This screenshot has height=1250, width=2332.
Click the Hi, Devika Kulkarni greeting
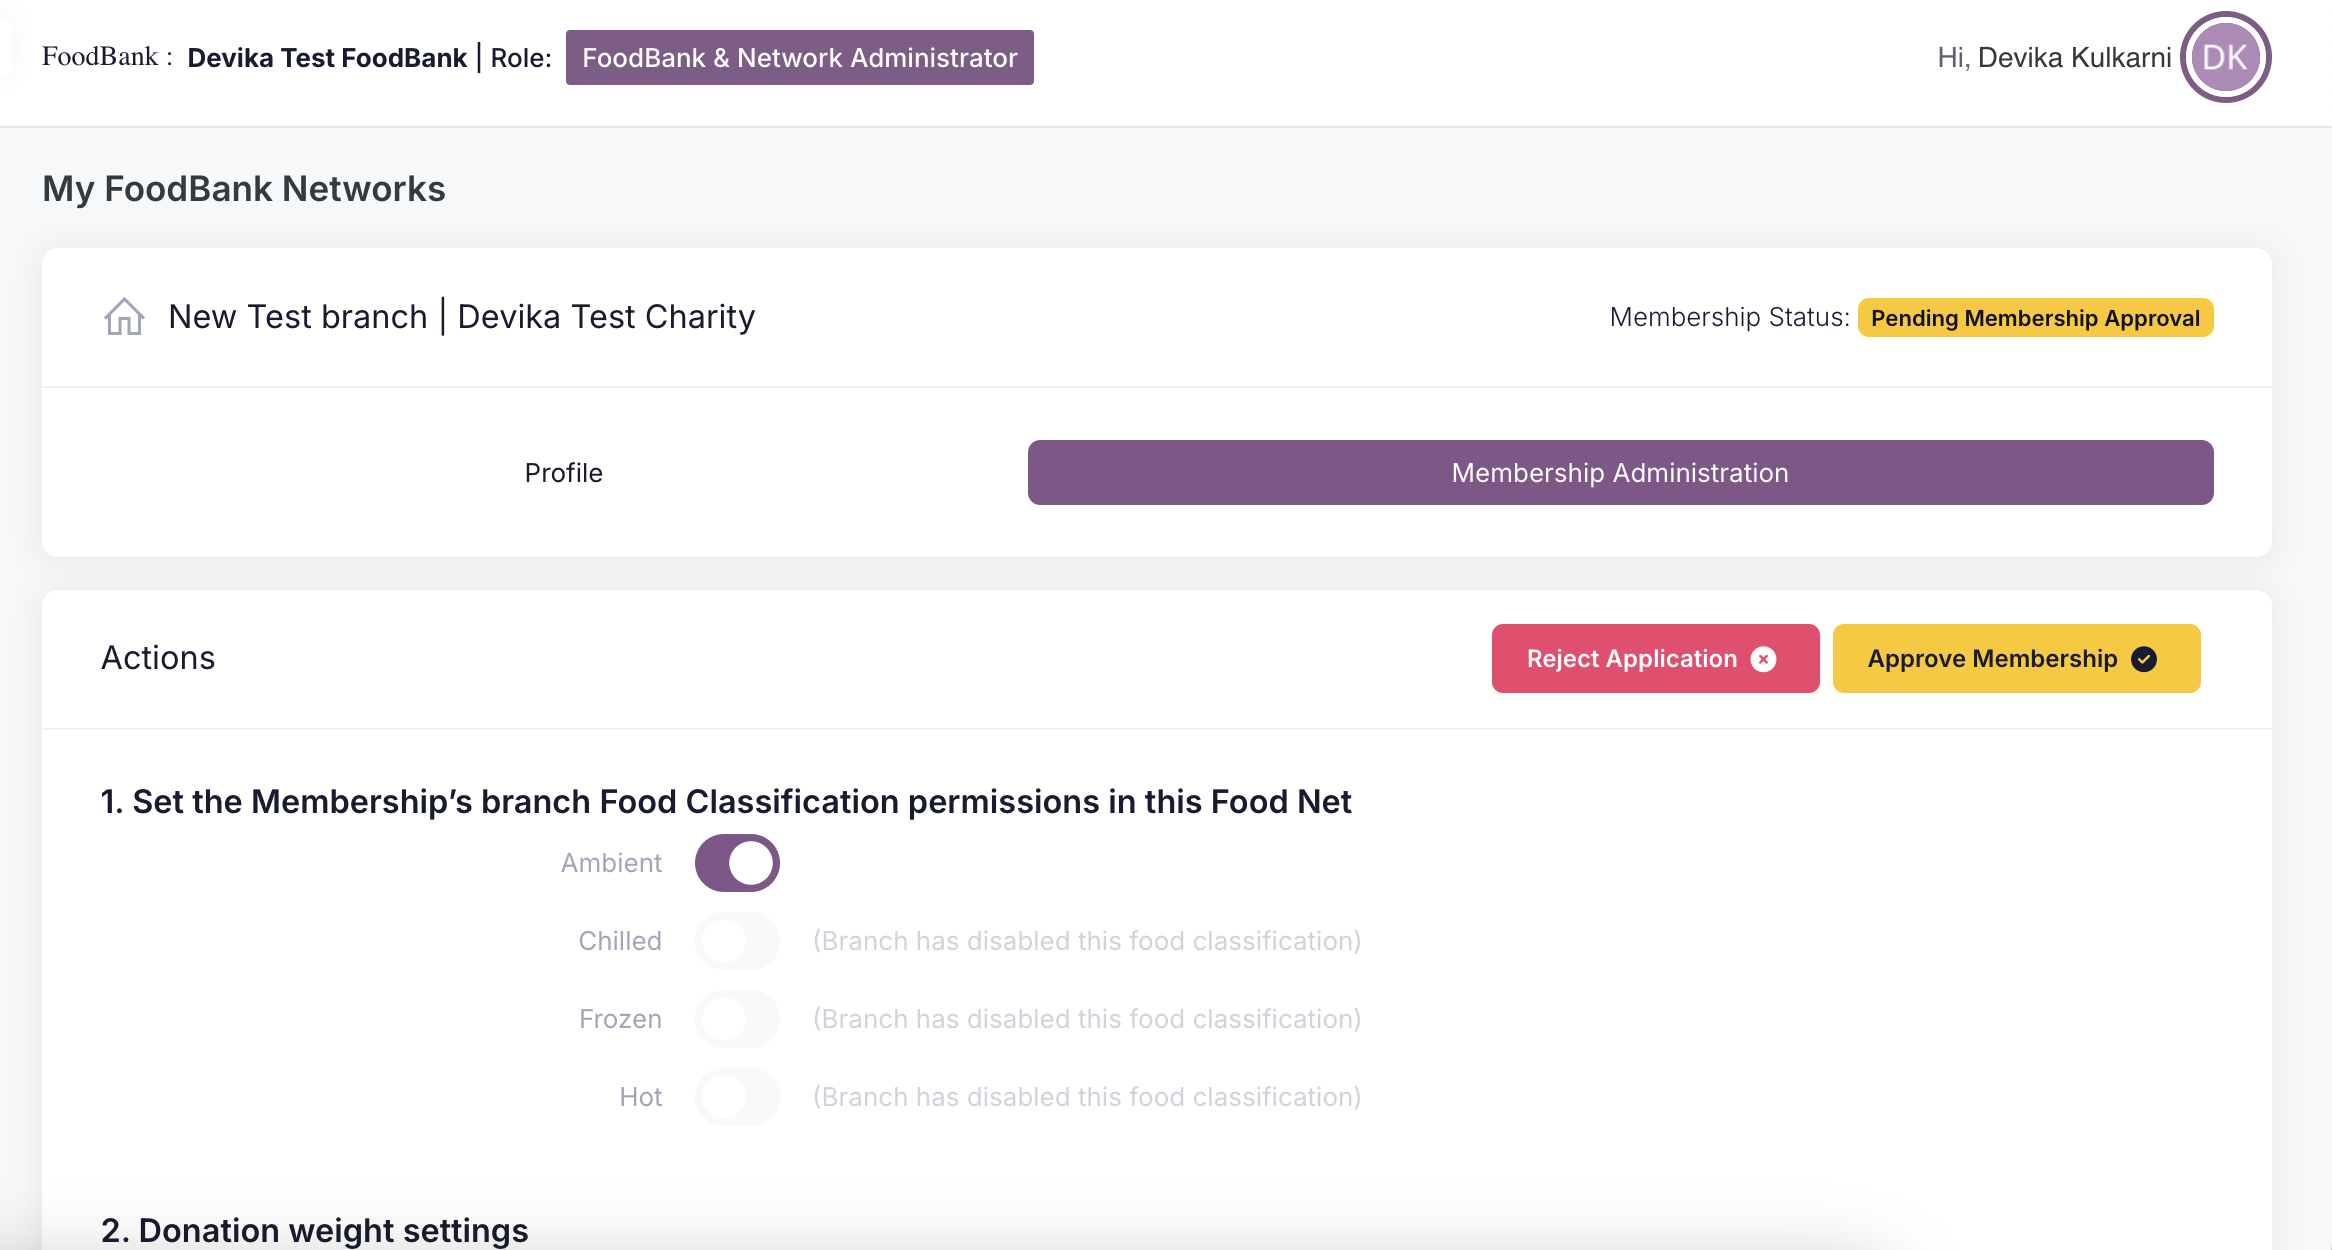coord(2054,58)
